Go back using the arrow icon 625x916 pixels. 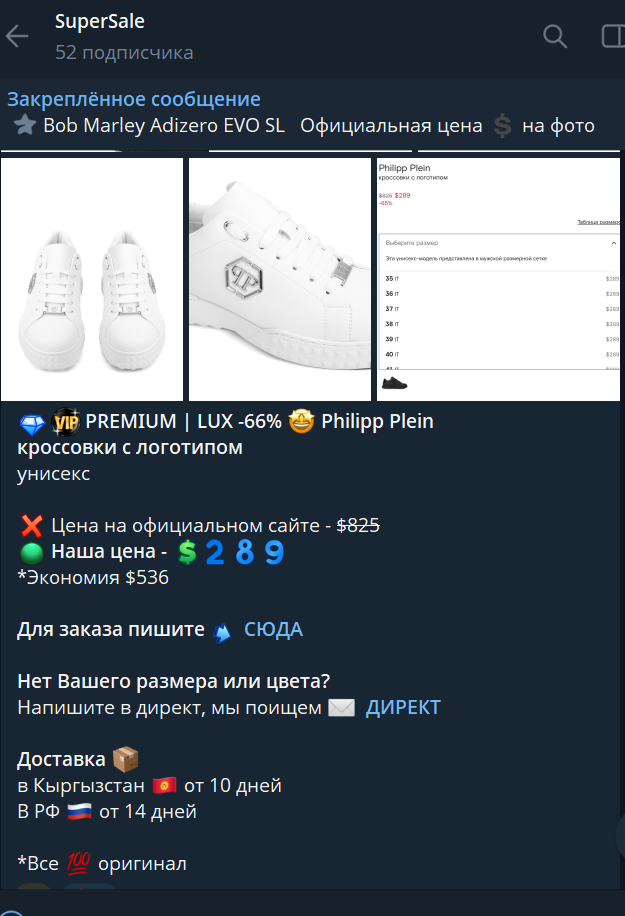tap(17, 36)
